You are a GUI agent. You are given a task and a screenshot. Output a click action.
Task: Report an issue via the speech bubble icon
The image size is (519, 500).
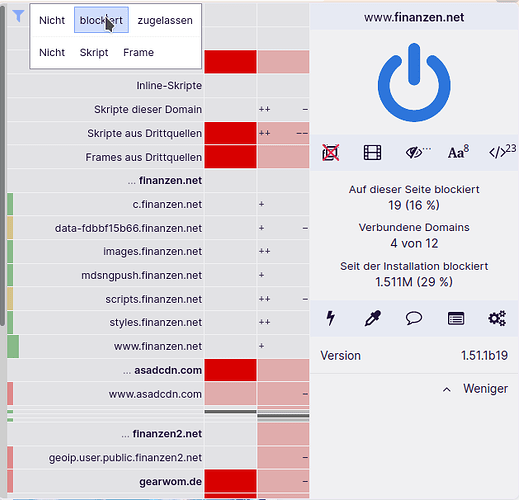pyautogui.click(x=414, y=318)
